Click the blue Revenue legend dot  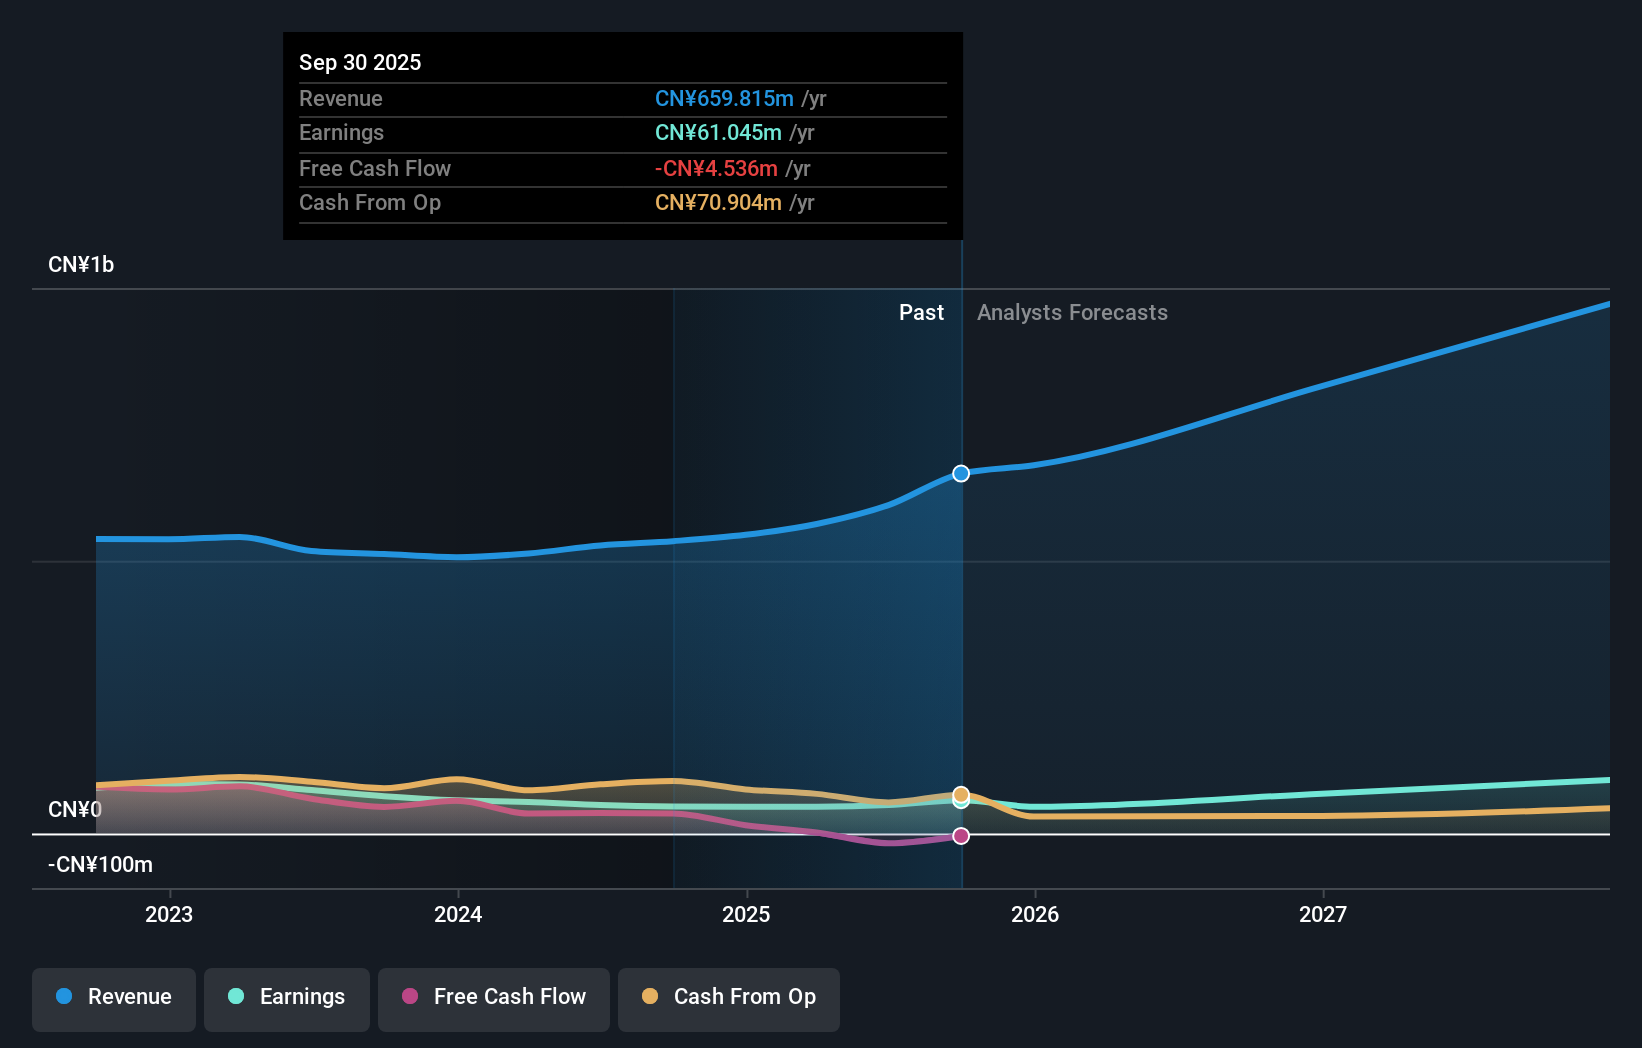[x=64, y=996]
